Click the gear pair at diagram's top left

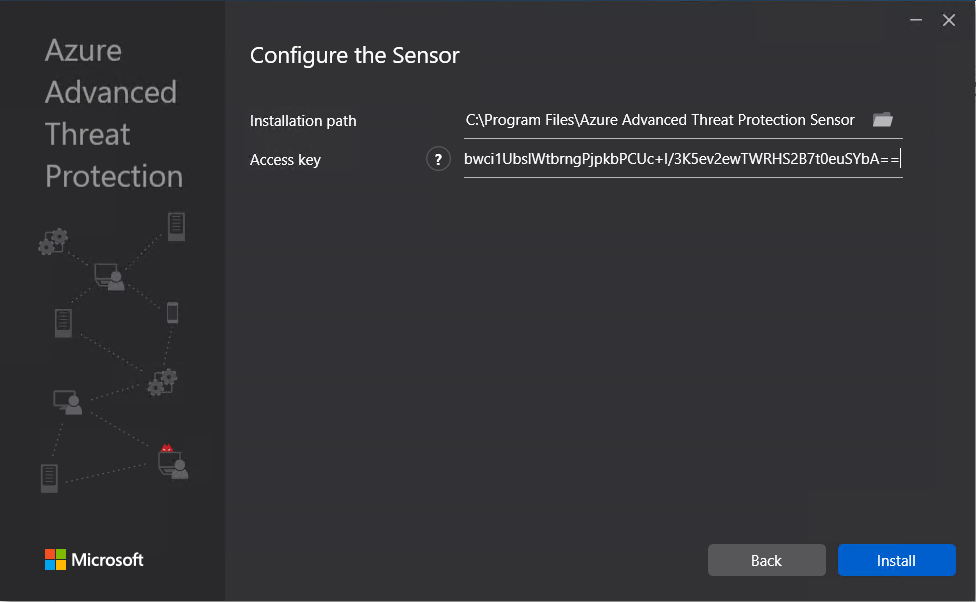click(52, 241)
